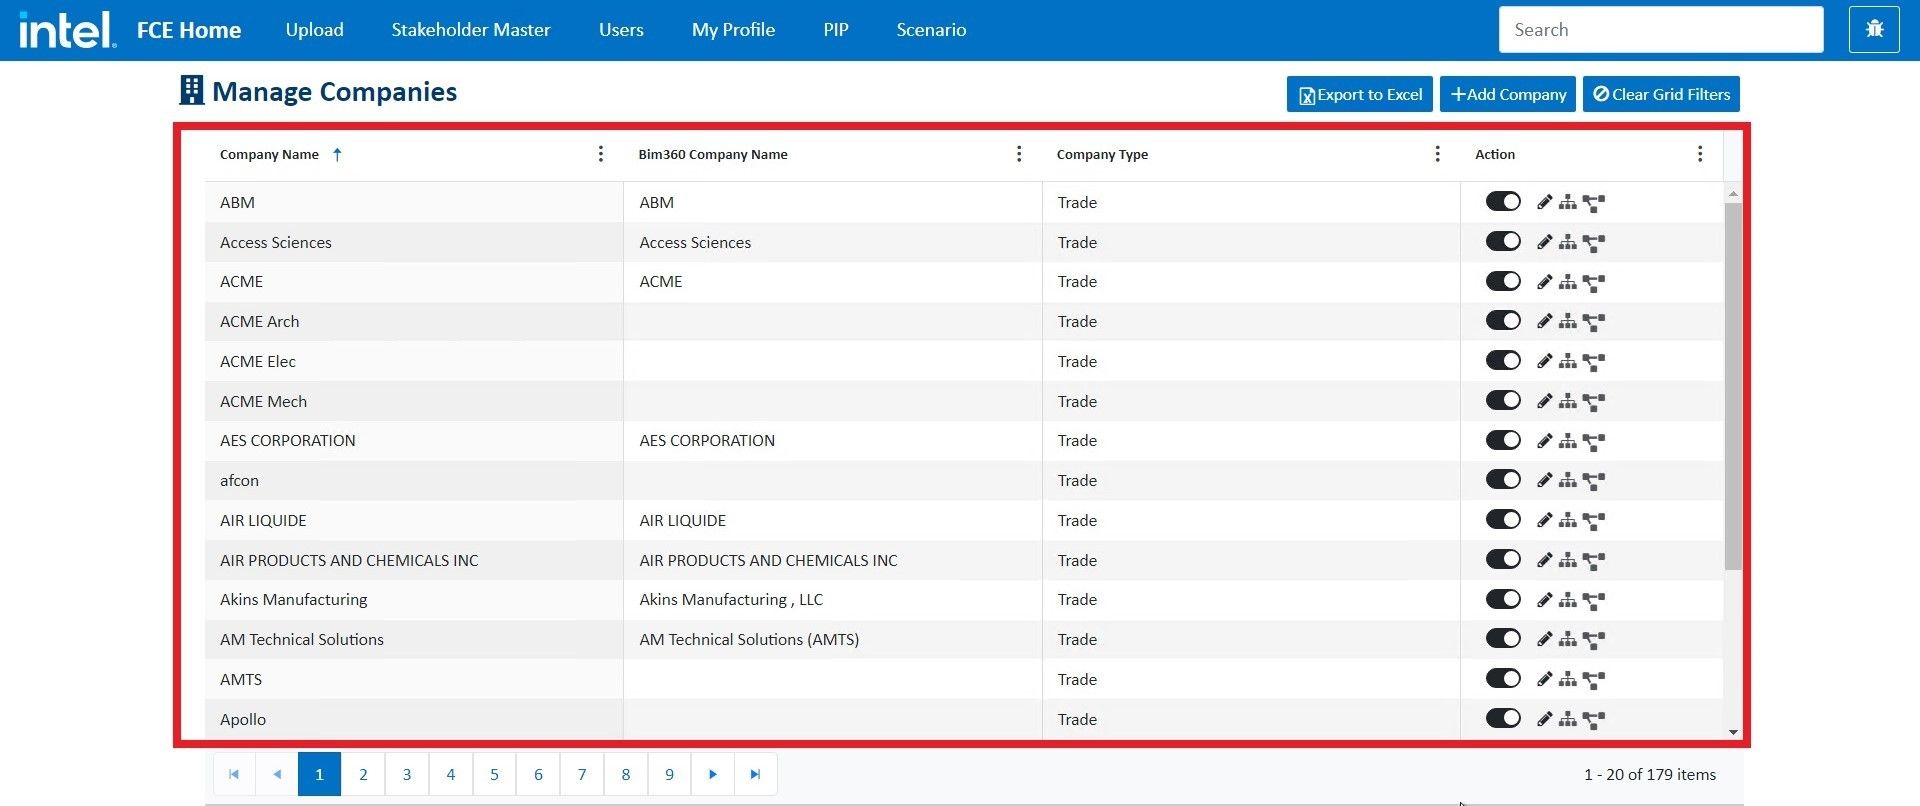Click the network diagram icon for ACME

[x=1594, y=283]
